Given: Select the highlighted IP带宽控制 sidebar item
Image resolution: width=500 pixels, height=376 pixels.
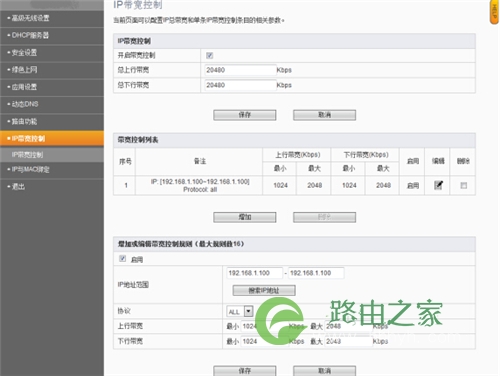Looking at the screenshot, I should [x=52, y=139].
